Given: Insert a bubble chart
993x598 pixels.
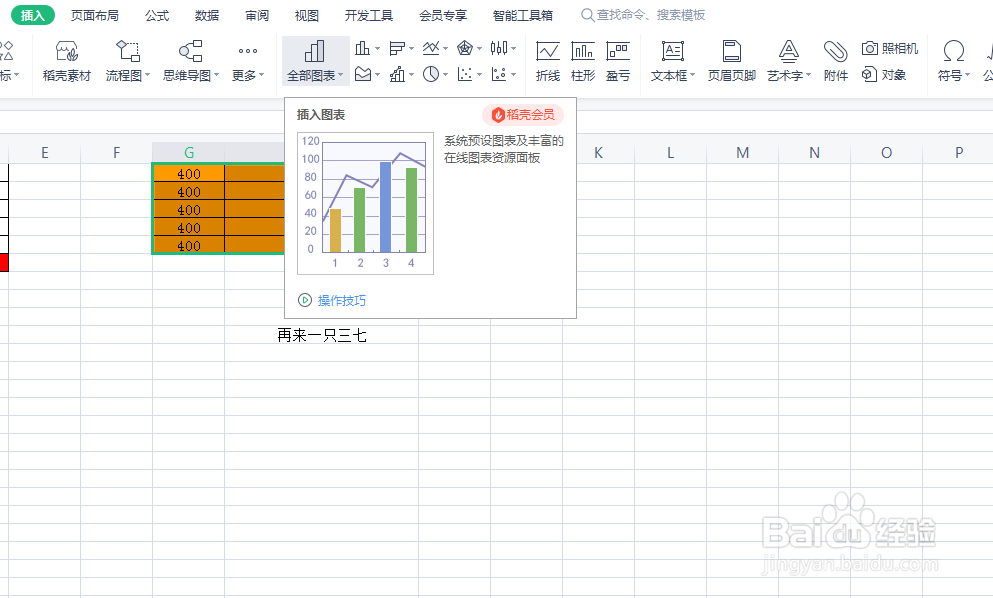Looking at the screenshot, I should coord(499,74).
